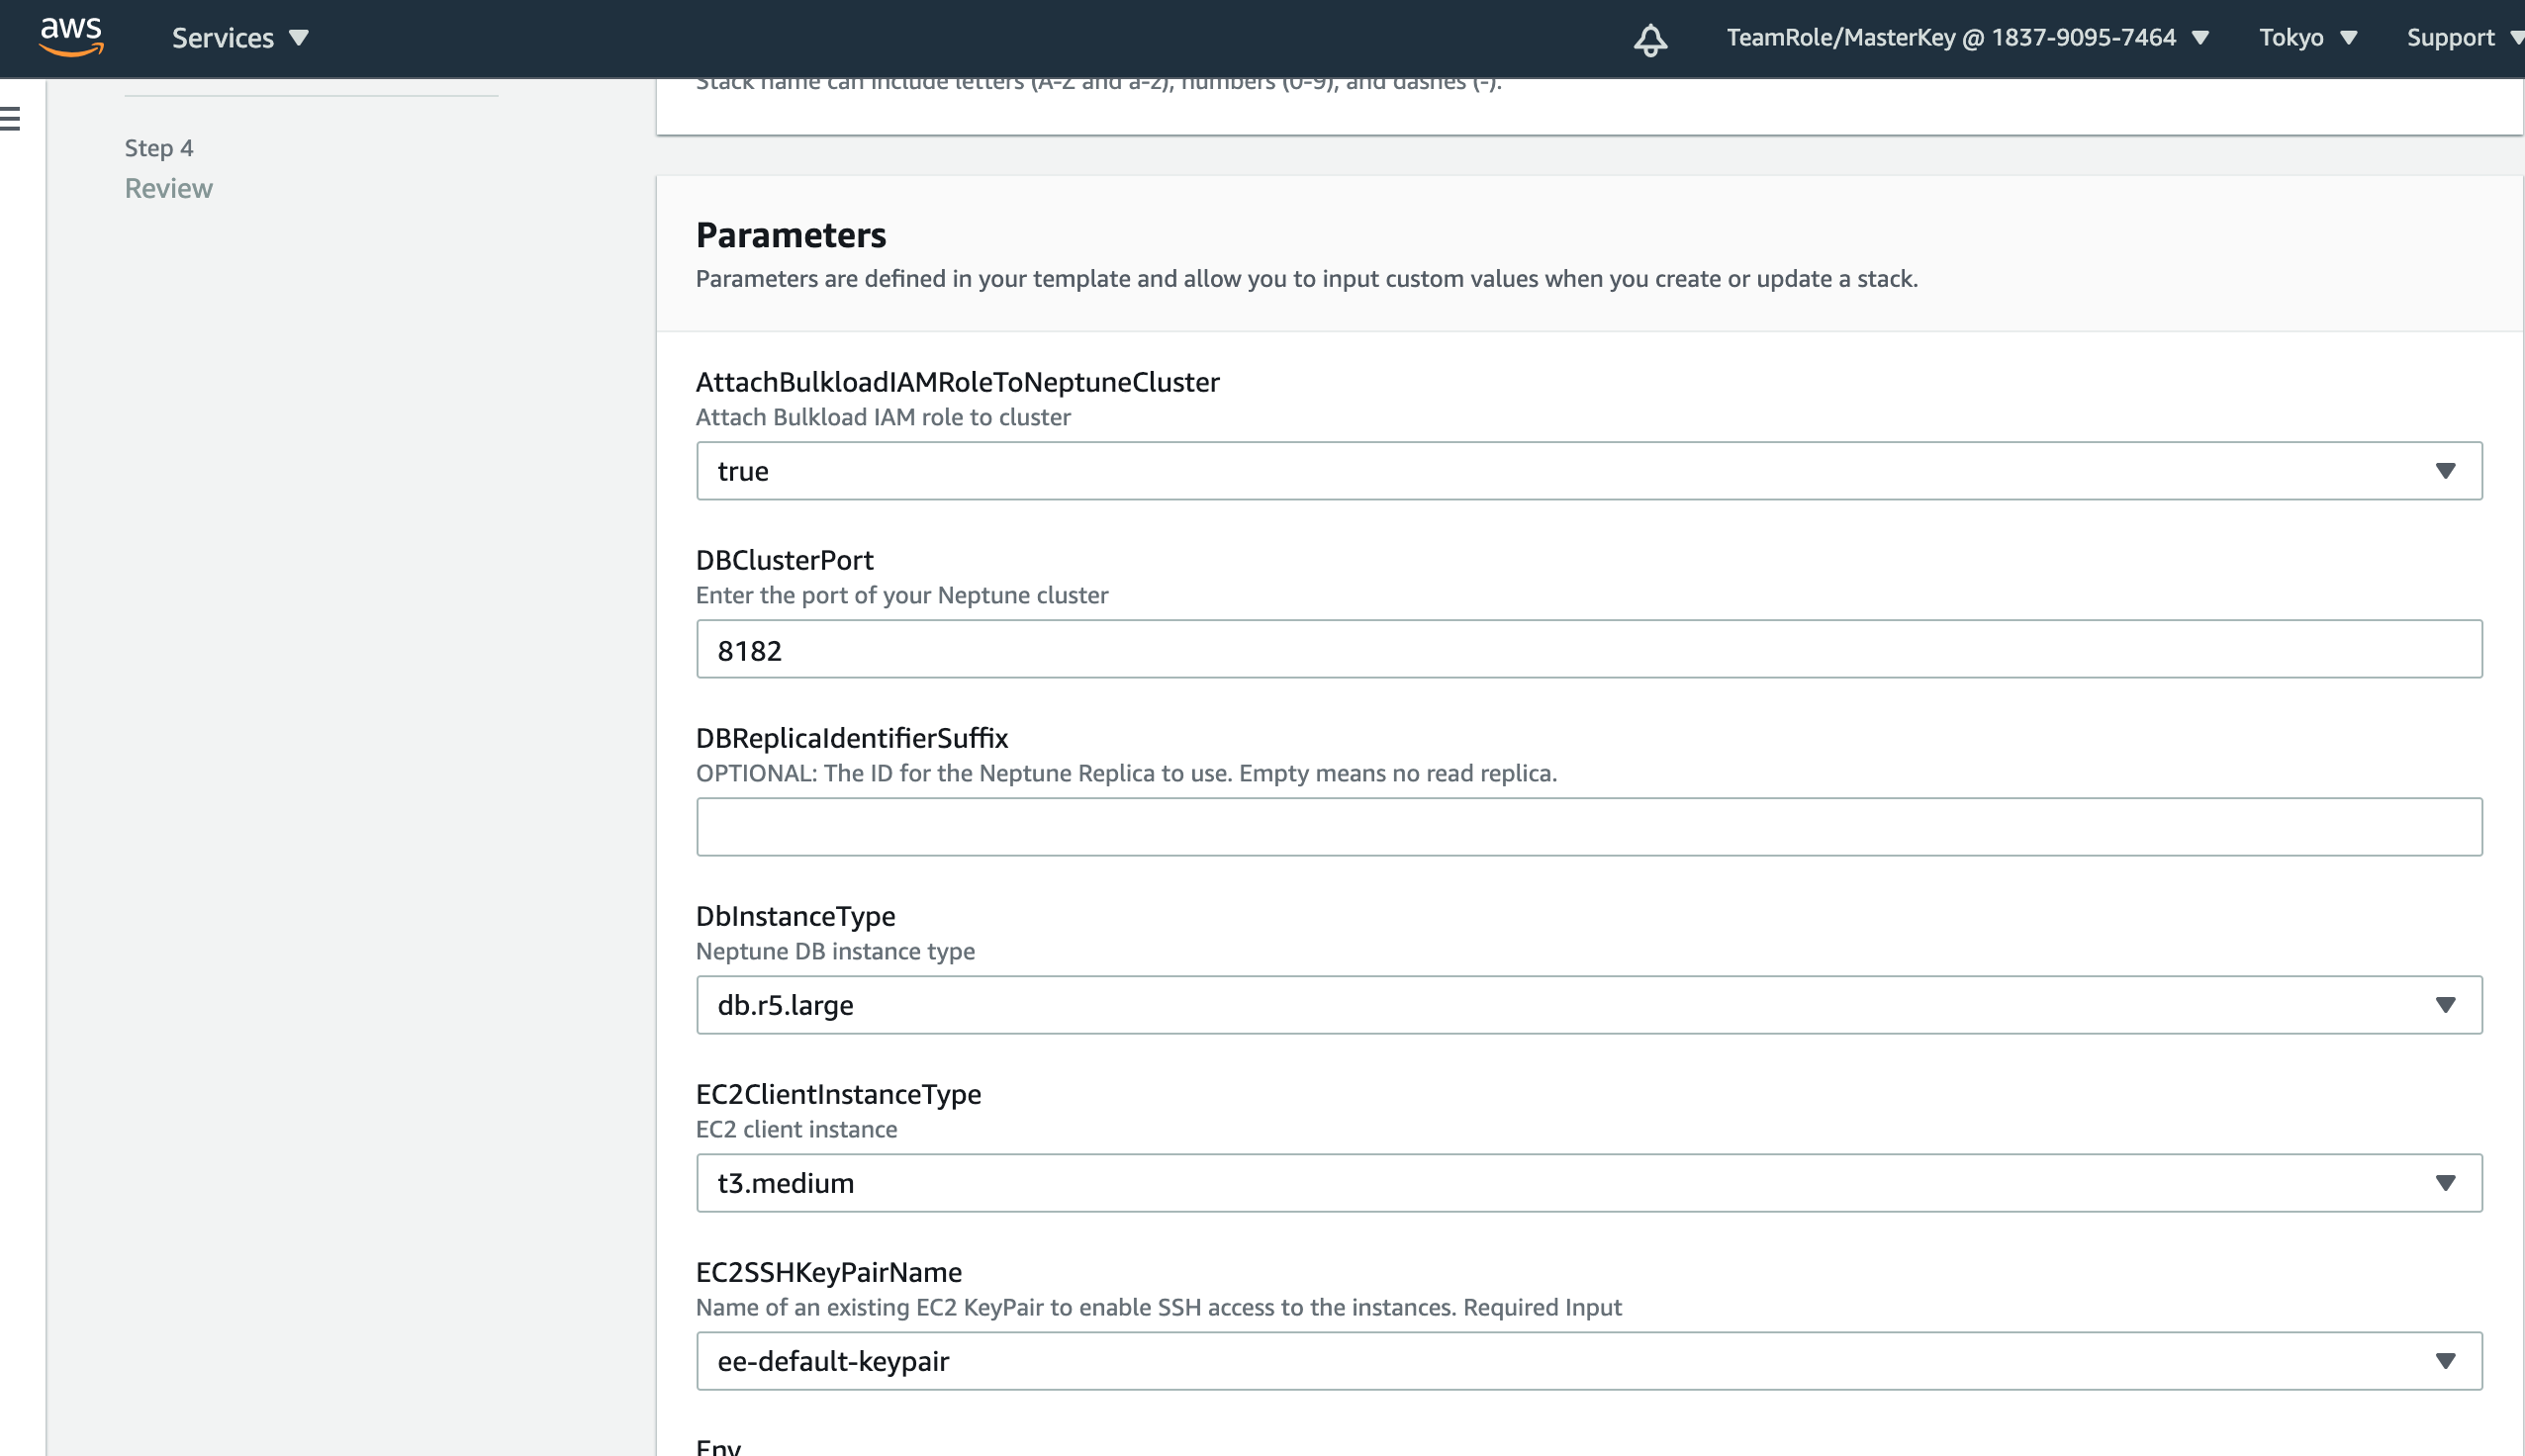Click arrow on AttachBulkloadIAMRoleToNeptuneCluster dropdown
This screenshot has width=2525, height=1456.
tap(2444, 471)
